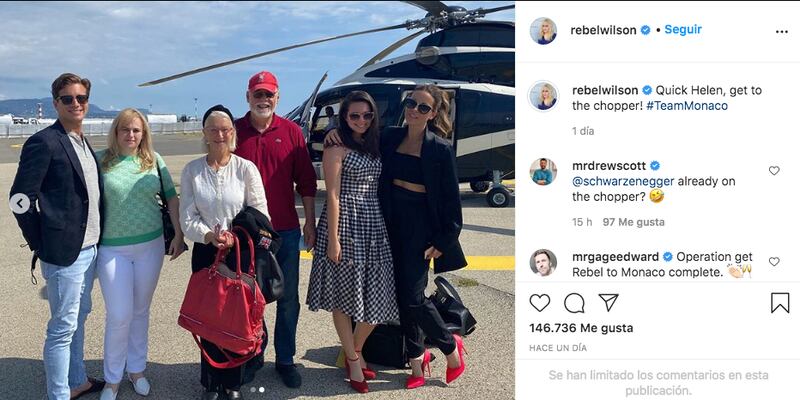Click the mrdrewscott profile avatar
Viewport: 800px width, 400px height.
tap(543, 171)
